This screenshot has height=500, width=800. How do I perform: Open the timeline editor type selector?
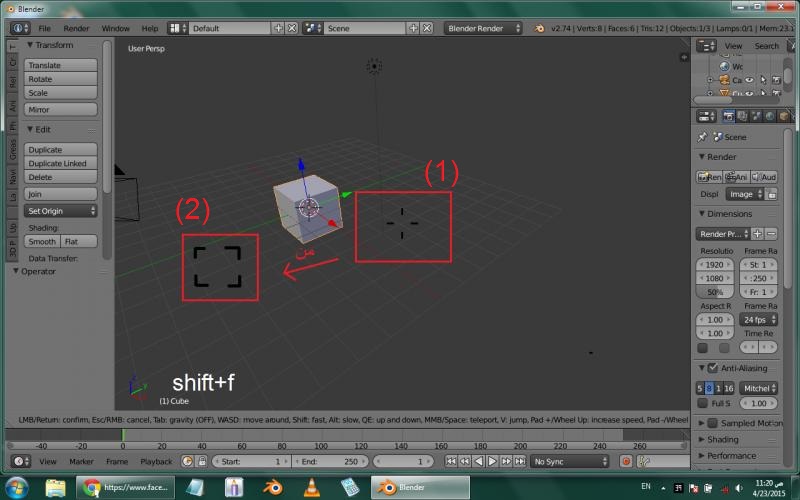tap(20, 461)
